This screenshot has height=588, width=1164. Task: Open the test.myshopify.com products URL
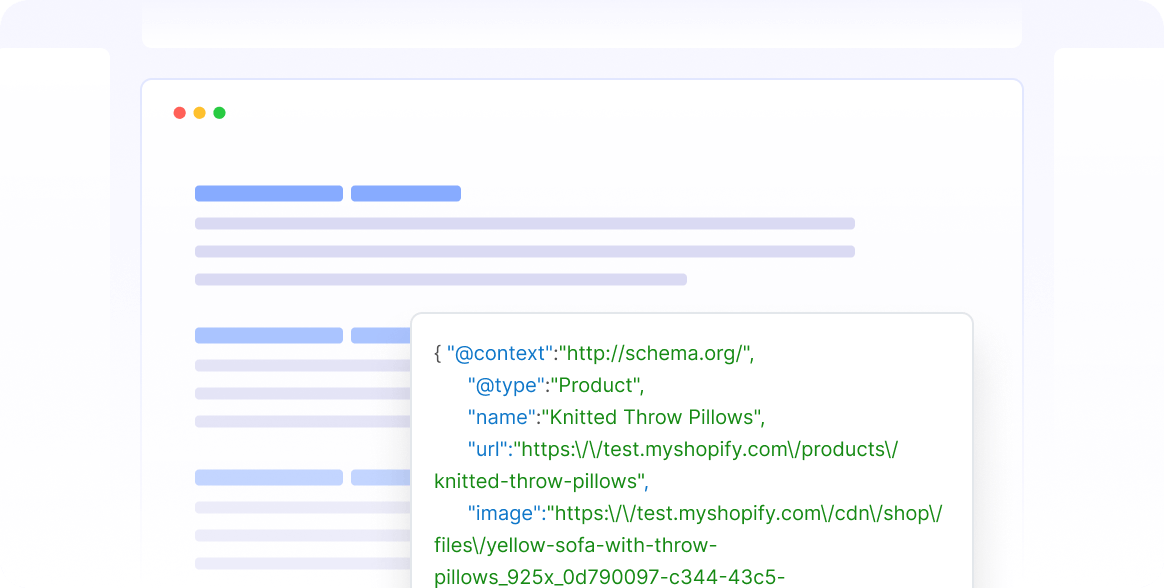[x=705, y=449]
